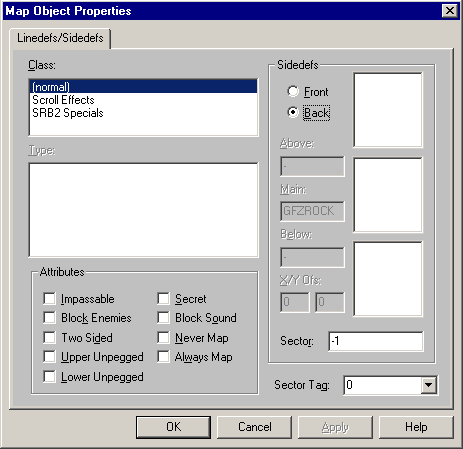Toggle the Never Map checkbox
The width and height of the screenshot is (463, 449).
pyautogui.click(x=163, y=337)
